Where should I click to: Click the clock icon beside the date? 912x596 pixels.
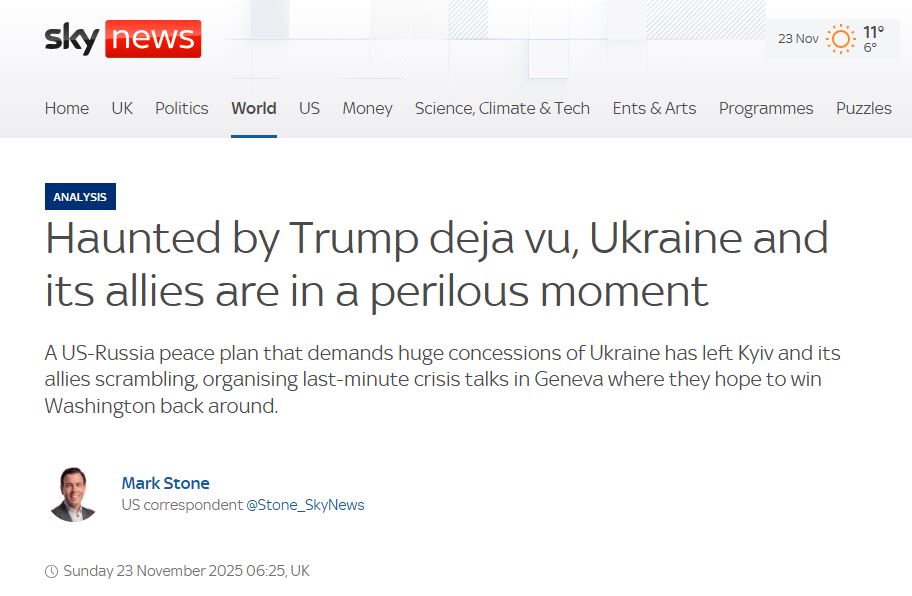click(x=52, y=571)
